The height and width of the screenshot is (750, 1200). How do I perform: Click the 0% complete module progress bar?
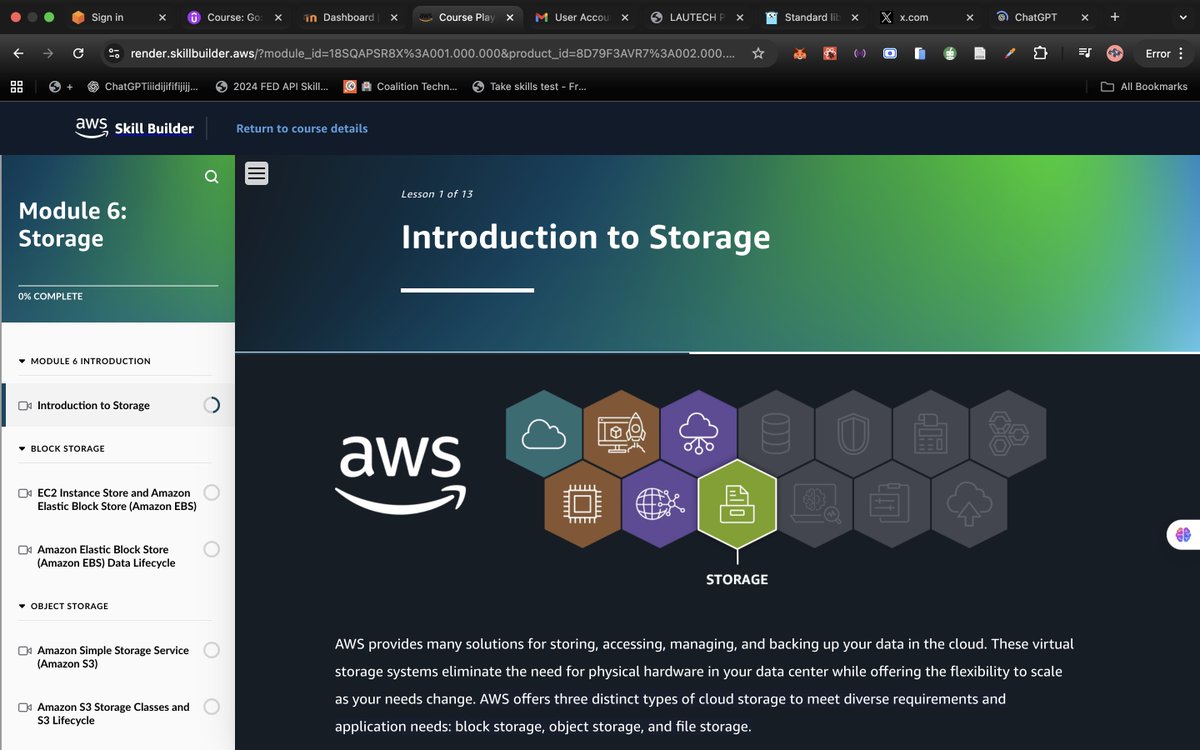[118, 286]
